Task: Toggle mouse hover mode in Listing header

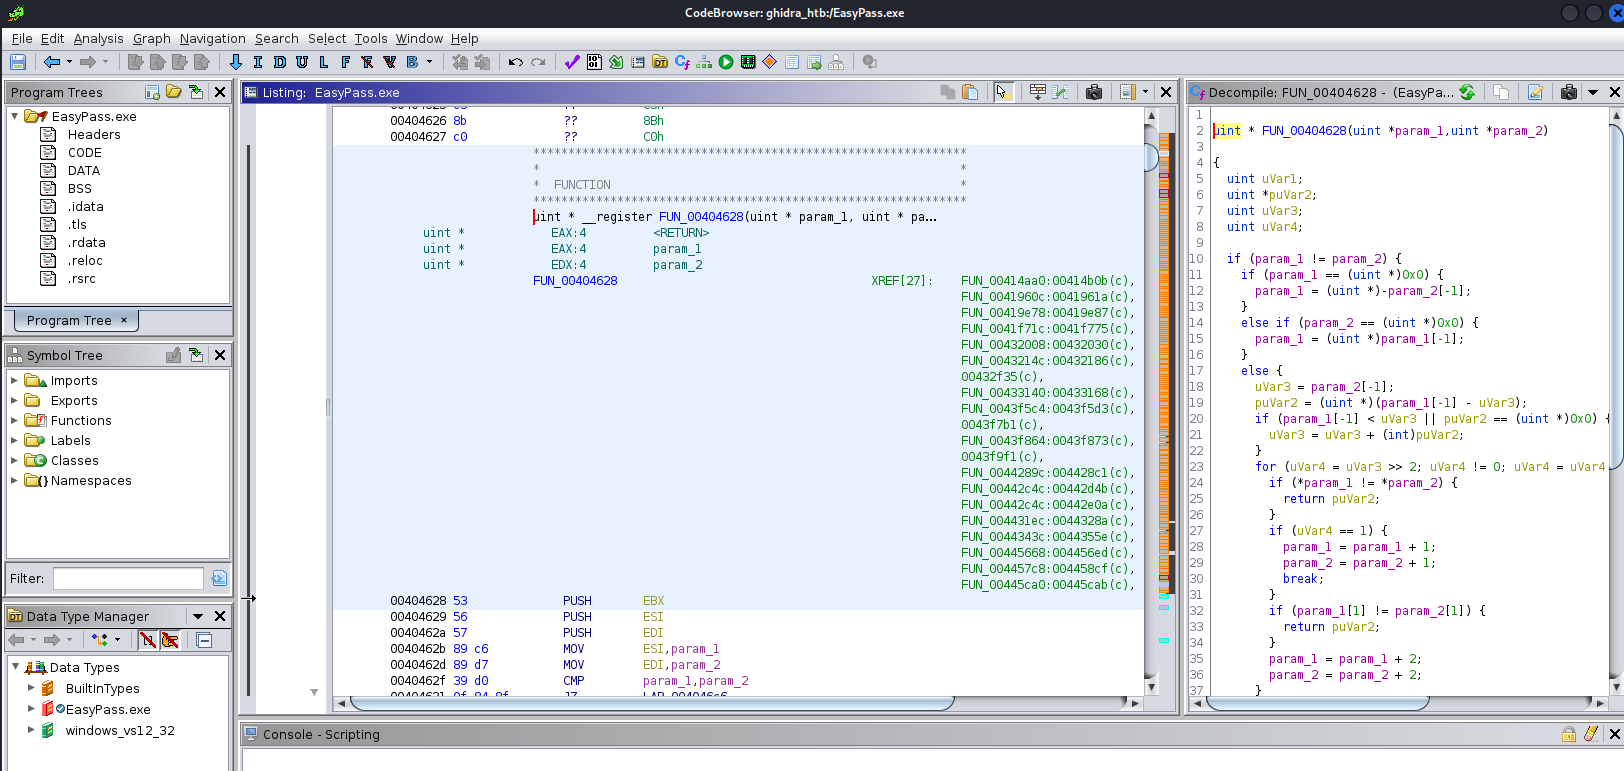Action: [x=1003, y=92]
